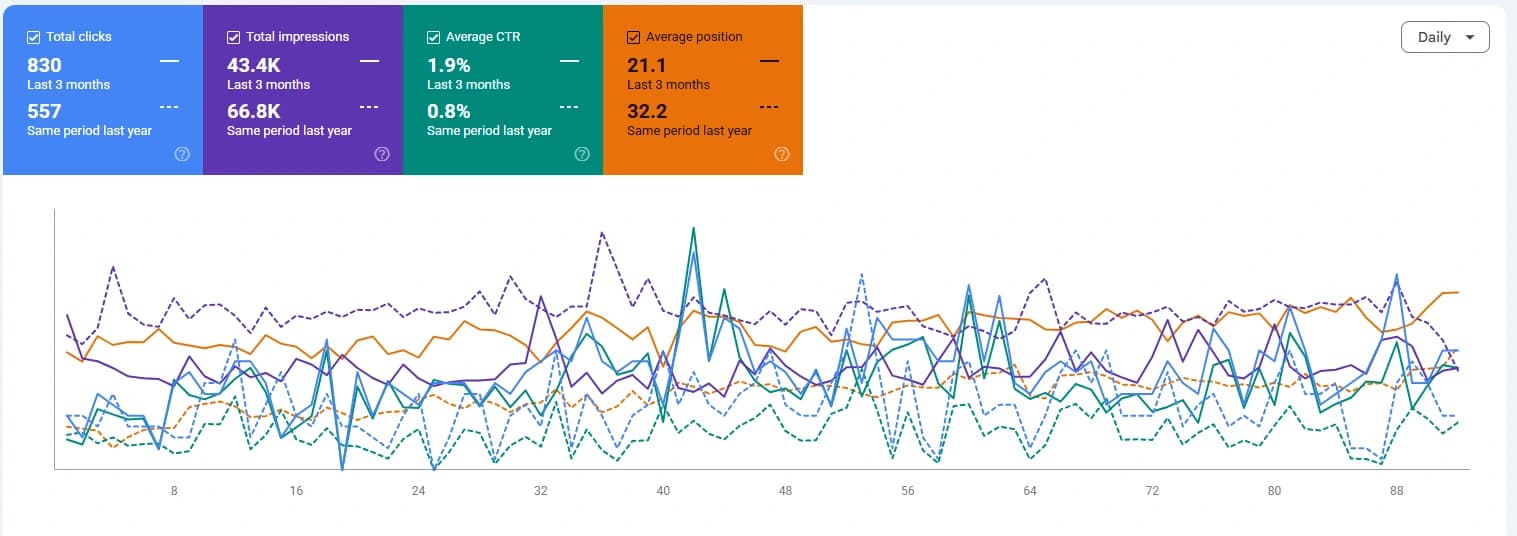This screenshot has height=536, width=1517.
Task: Open help icon on Total clicks card
Action: pyautogui.click(x=182, y=154)
